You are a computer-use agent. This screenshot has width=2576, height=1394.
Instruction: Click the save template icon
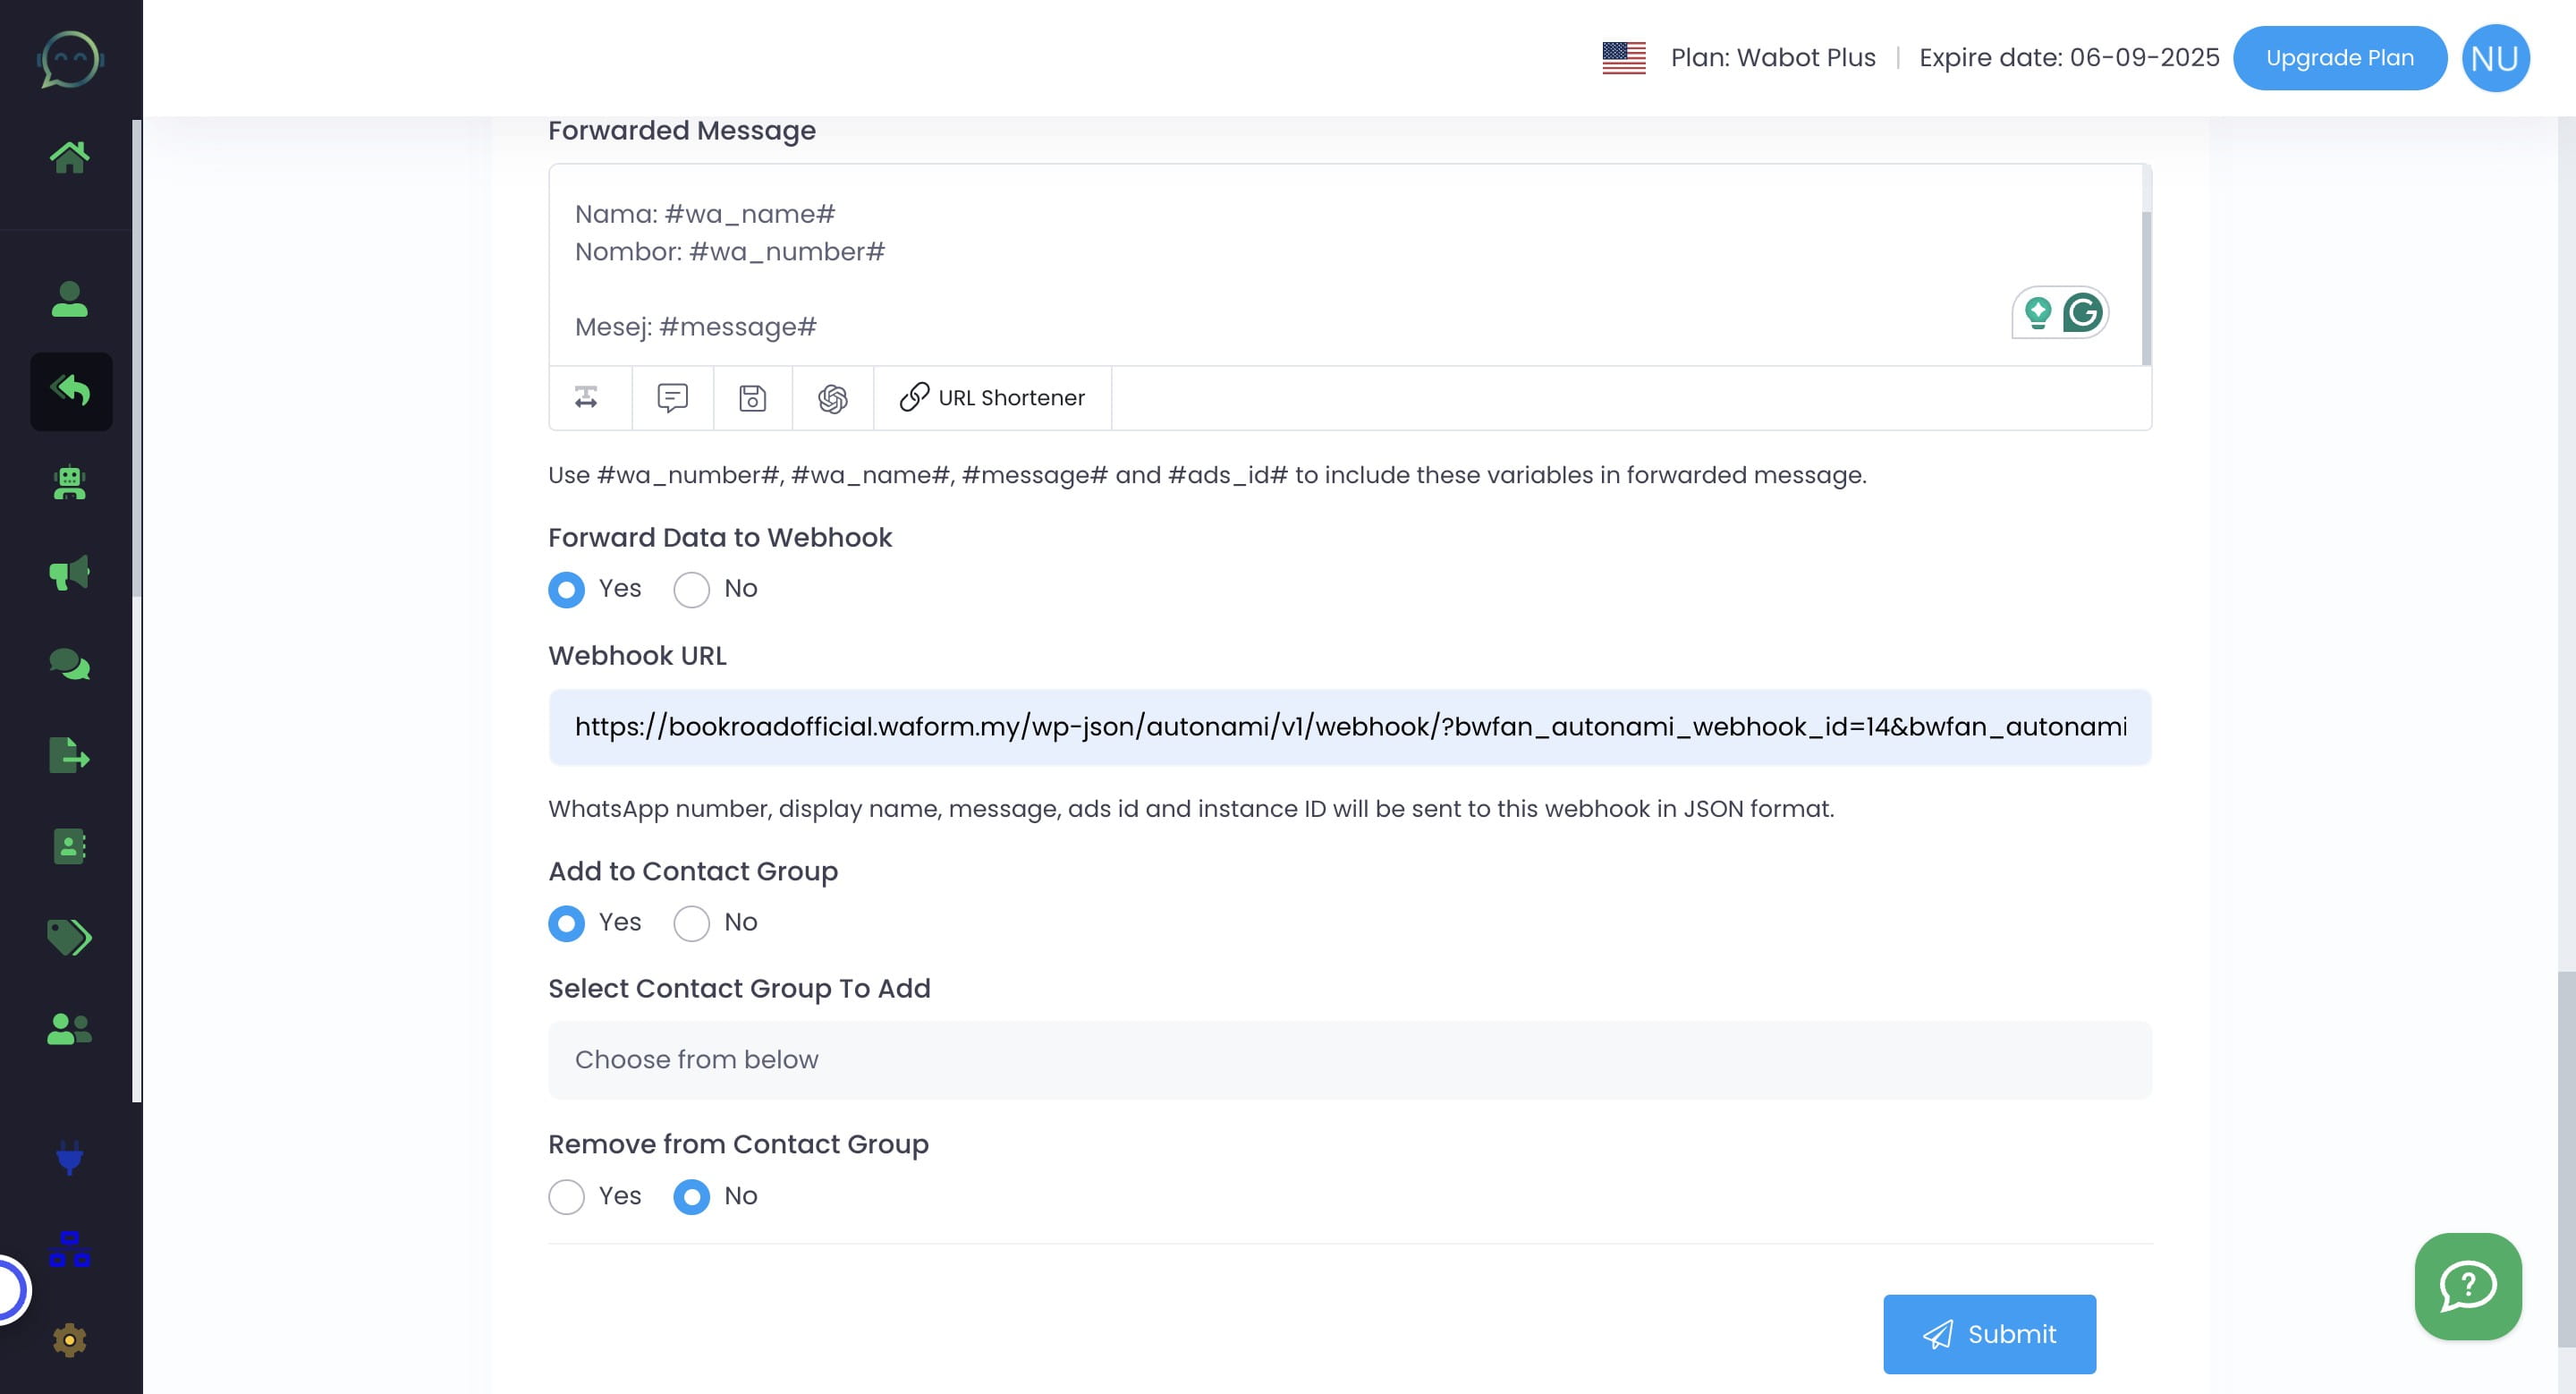point(752,398)
